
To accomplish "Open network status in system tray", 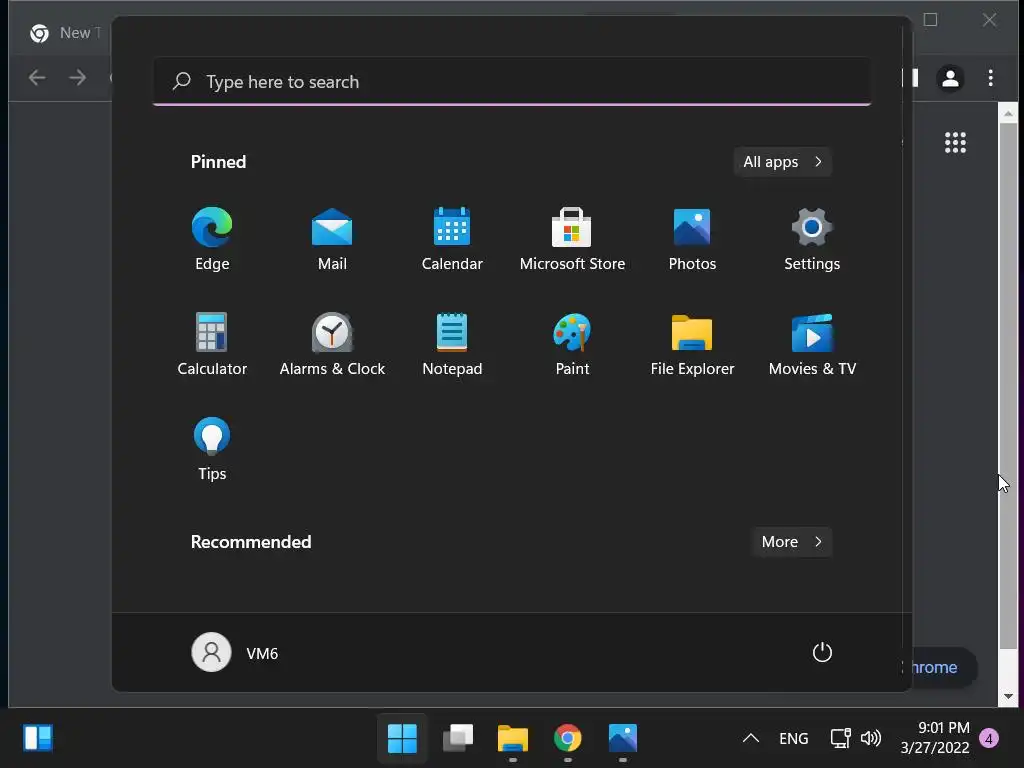I will [x=840, y=739].
